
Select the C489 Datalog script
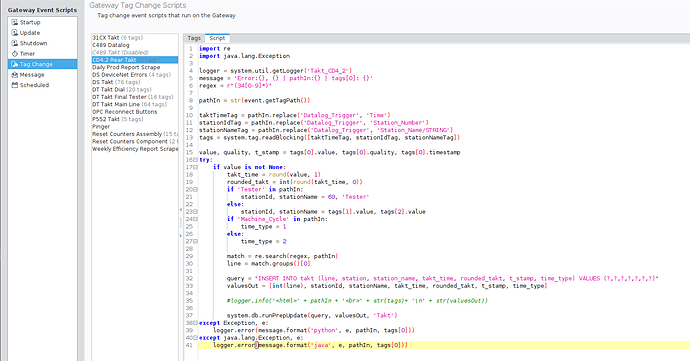click(111, 45)
